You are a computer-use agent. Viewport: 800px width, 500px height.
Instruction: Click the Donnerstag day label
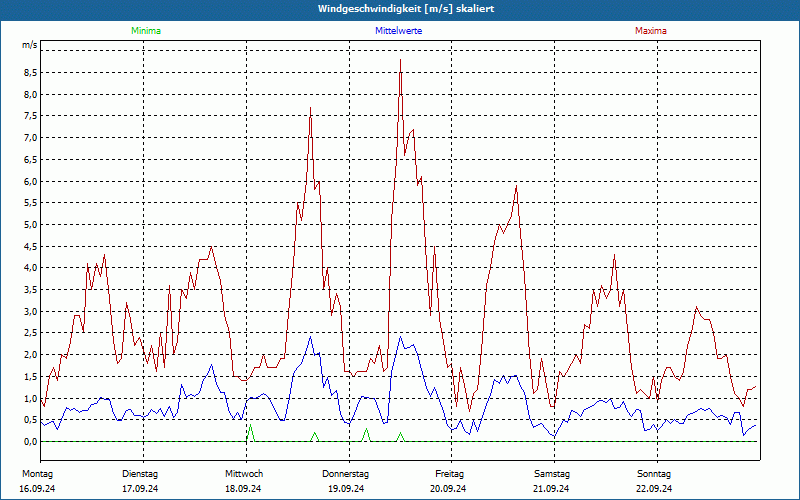pyautogui.click(x=345, y=474)
